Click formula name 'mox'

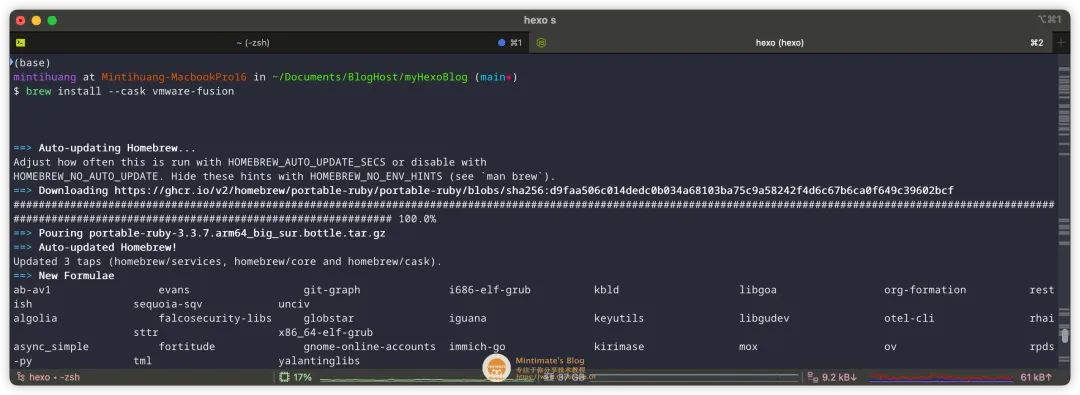749,346
